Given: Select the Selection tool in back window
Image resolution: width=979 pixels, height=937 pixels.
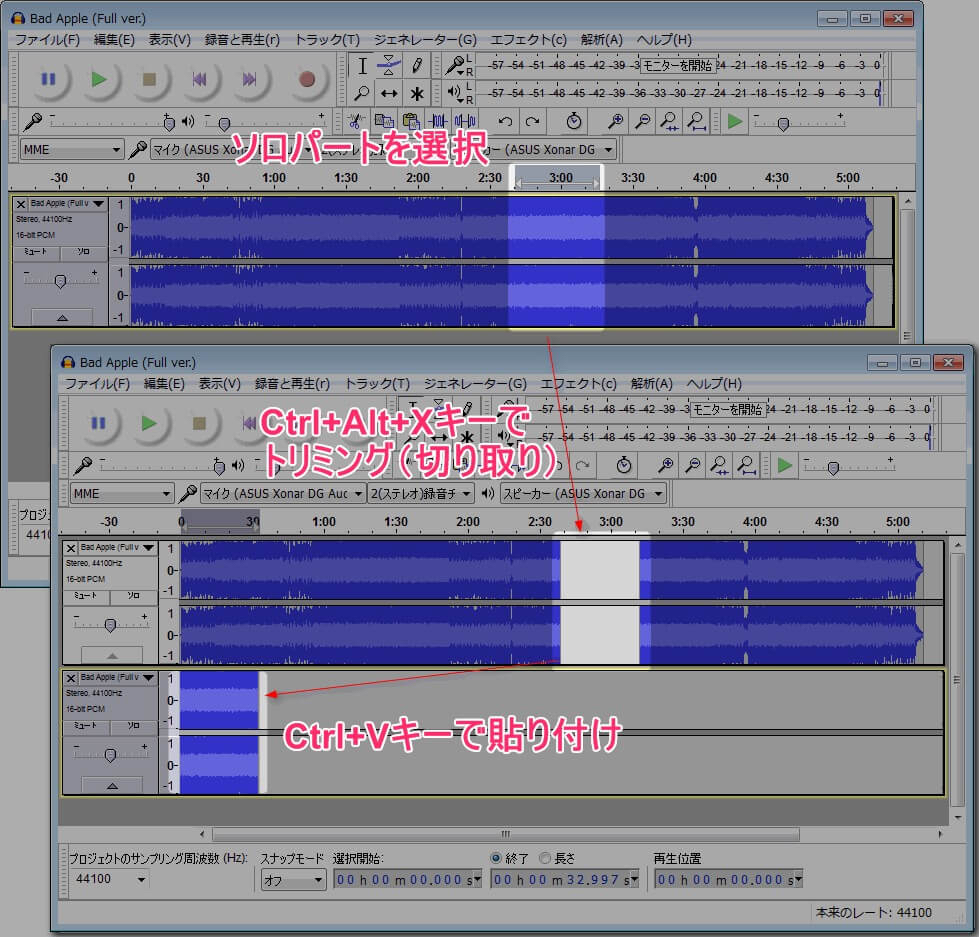Looking at the screenshot, I should coord(362,66).
